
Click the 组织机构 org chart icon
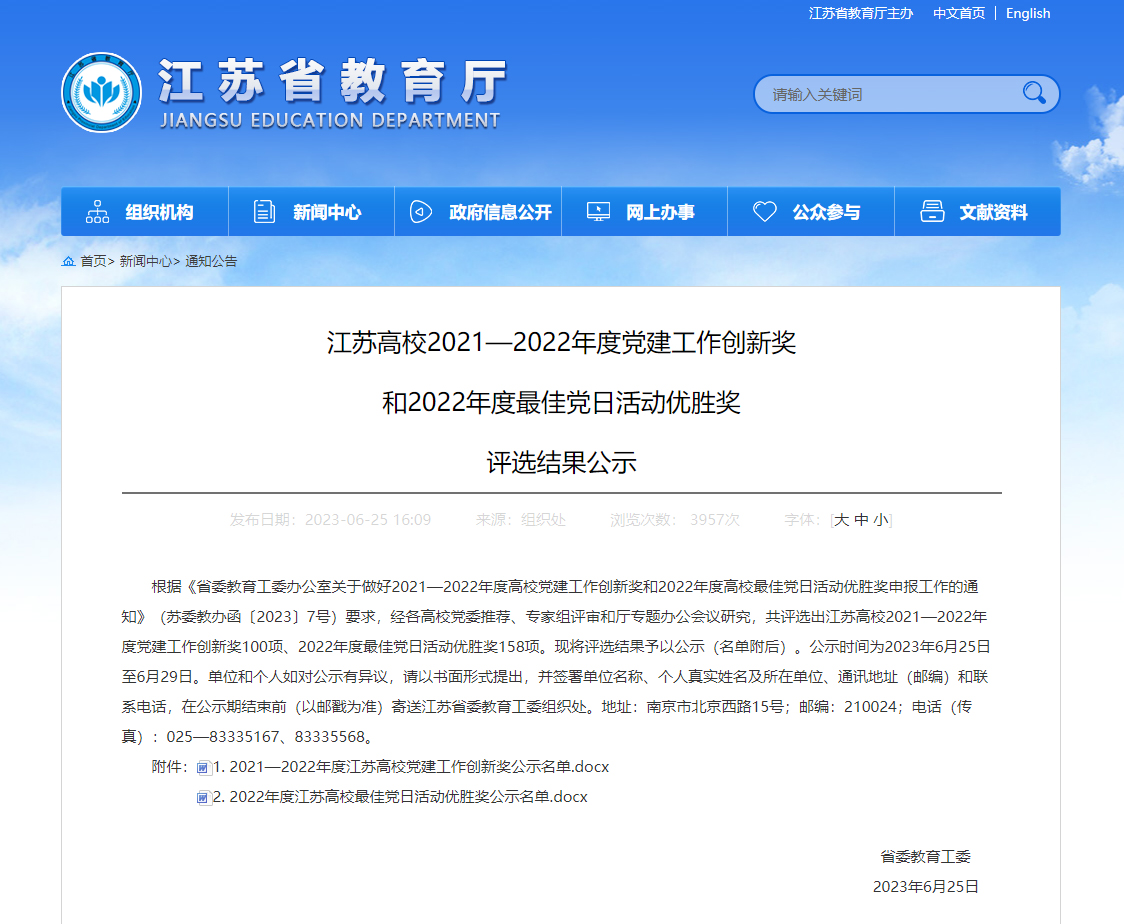click(x=98, y=212)
